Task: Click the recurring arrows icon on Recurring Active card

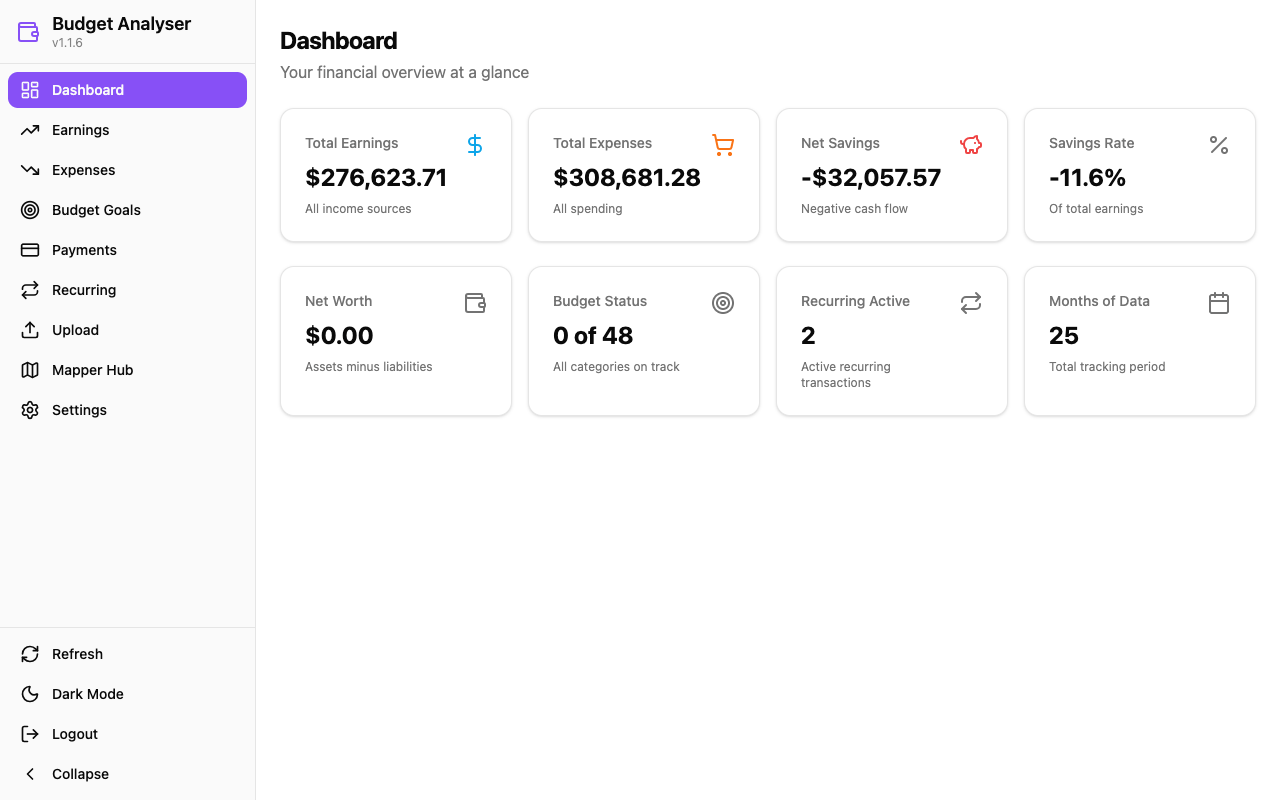Action: coord(970,302)
